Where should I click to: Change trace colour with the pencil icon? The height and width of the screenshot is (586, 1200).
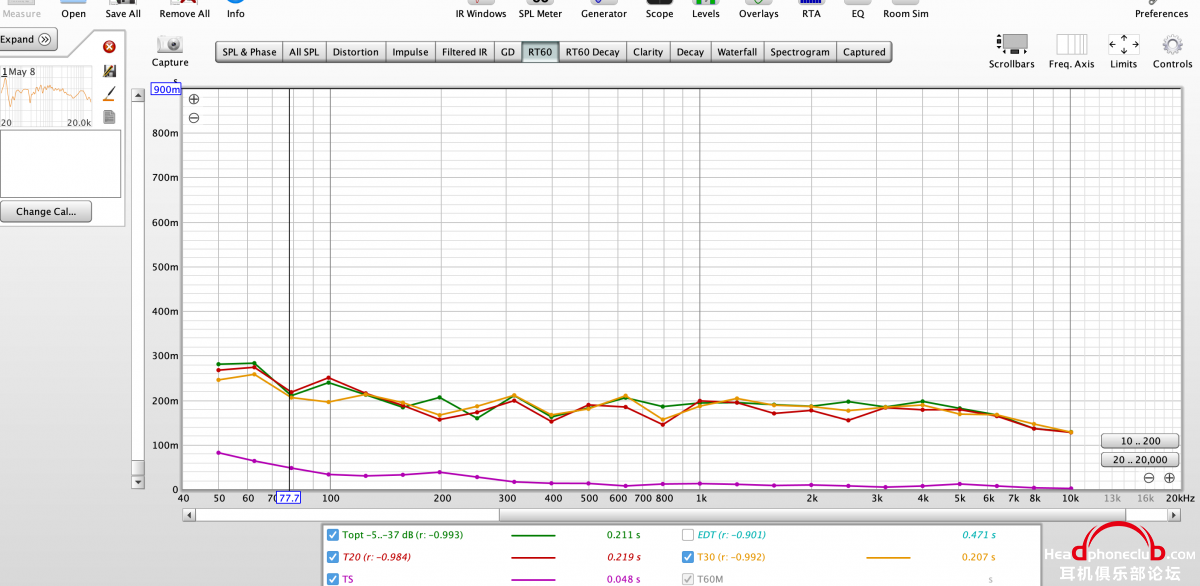click(x=109, y=93)
